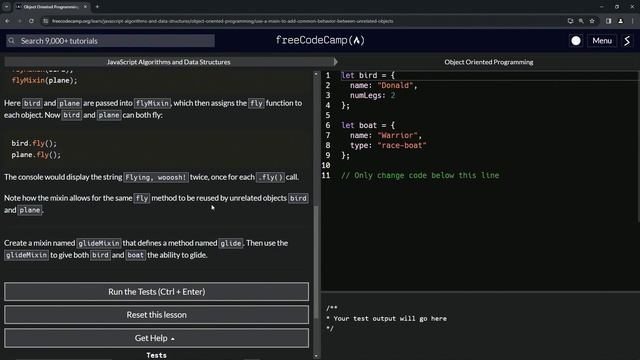Screen dimensions: 640x360
Task: Select the Object Oriented Programming browser tab
Action: [x=51, y=7]
